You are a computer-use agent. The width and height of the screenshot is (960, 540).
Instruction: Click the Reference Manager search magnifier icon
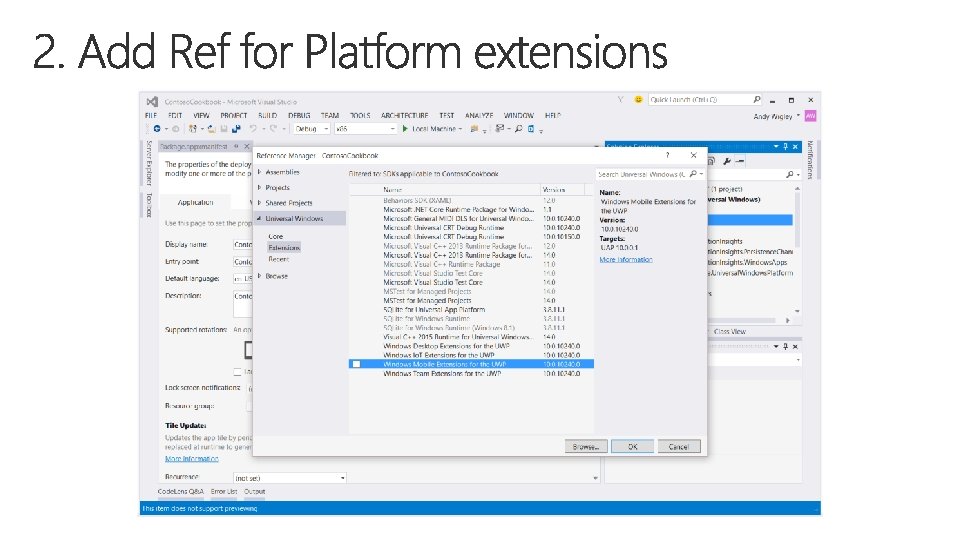[693, 174]
